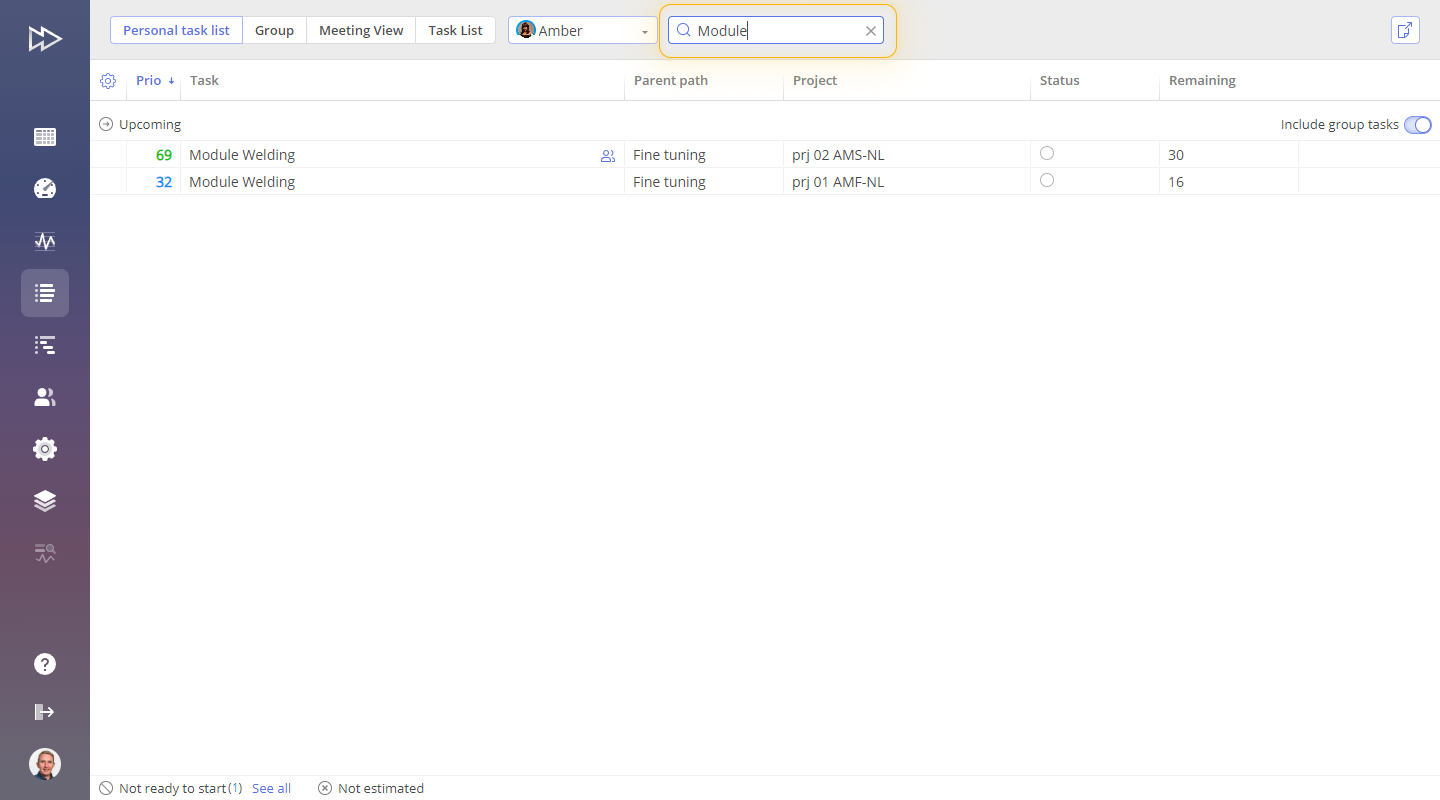Open the settings gear in sidebar
This screenshot has height=800, width=1440.
tap(45, 449)
